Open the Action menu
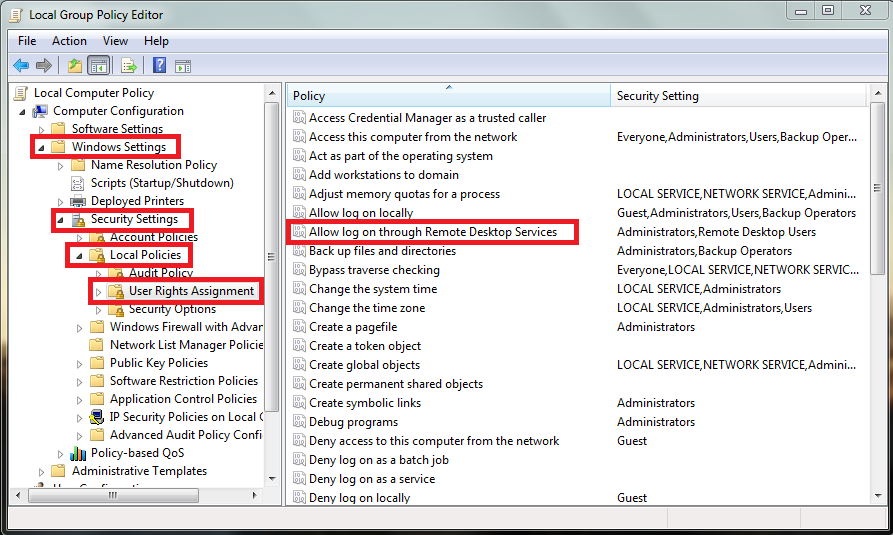893x535 pixels. (x=69, y=41)
